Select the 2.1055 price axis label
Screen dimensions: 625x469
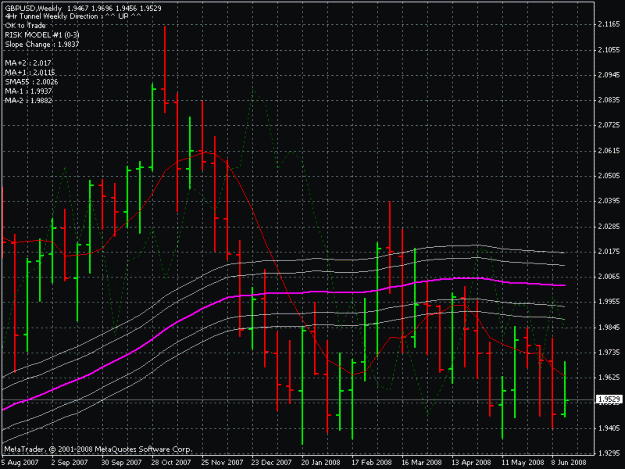pyautogui.click(x=609, y=49)
